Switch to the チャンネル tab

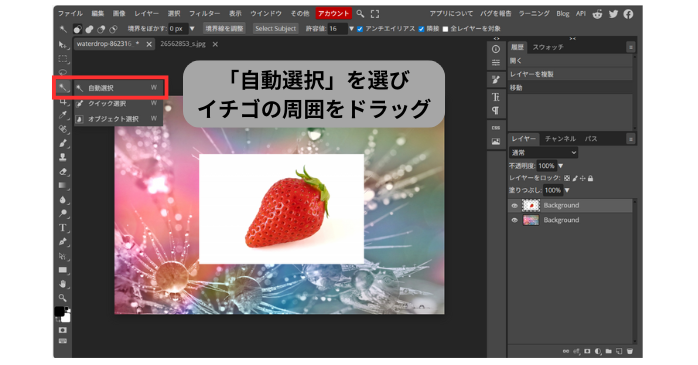point(560,139)
